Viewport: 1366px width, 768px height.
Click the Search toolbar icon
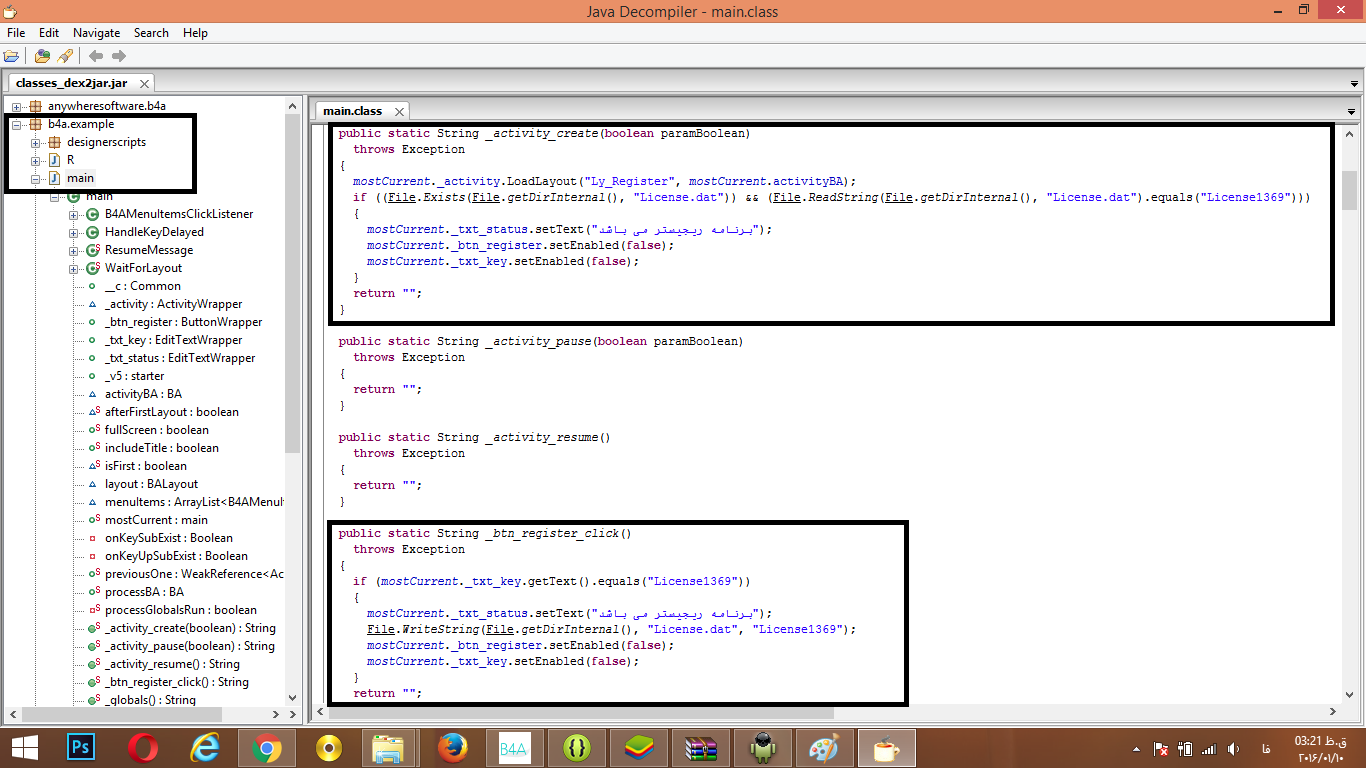click(65, 56)
